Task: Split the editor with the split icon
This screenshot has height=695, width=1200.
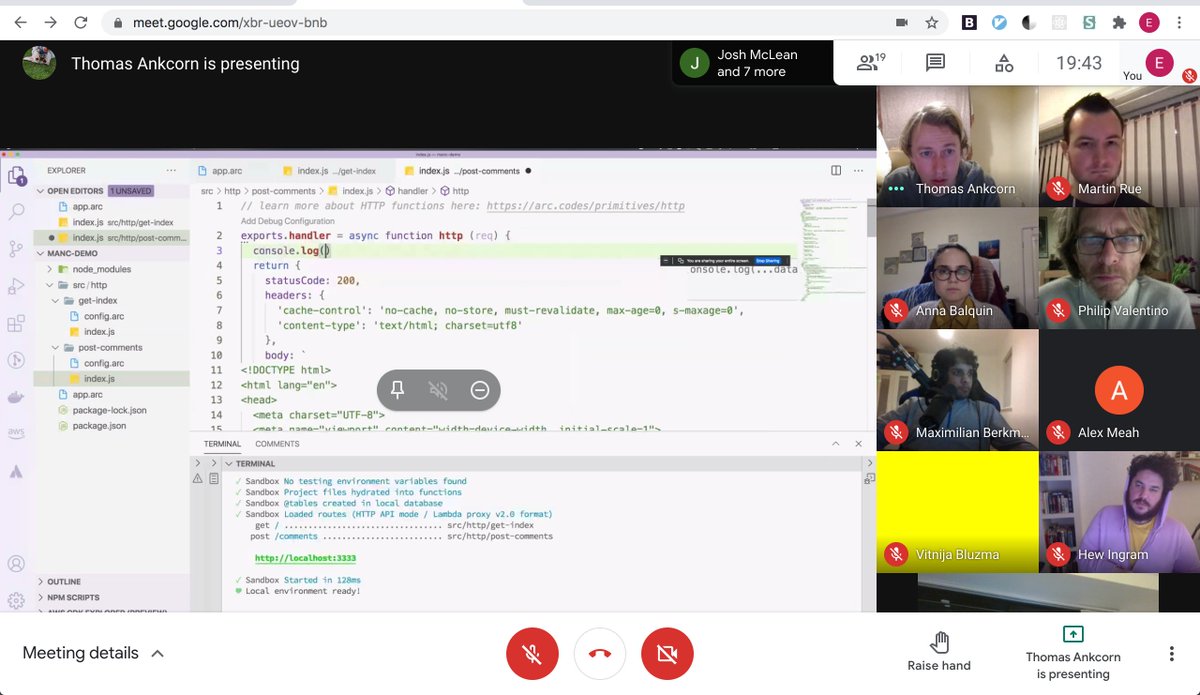Action: [836, 171]
